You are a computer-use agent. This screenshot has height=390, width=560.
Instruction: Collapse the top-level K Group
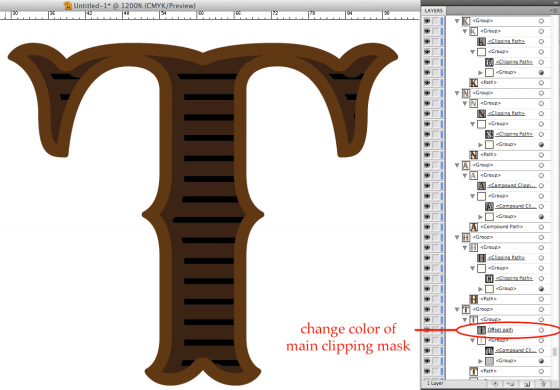coord(457,21)
